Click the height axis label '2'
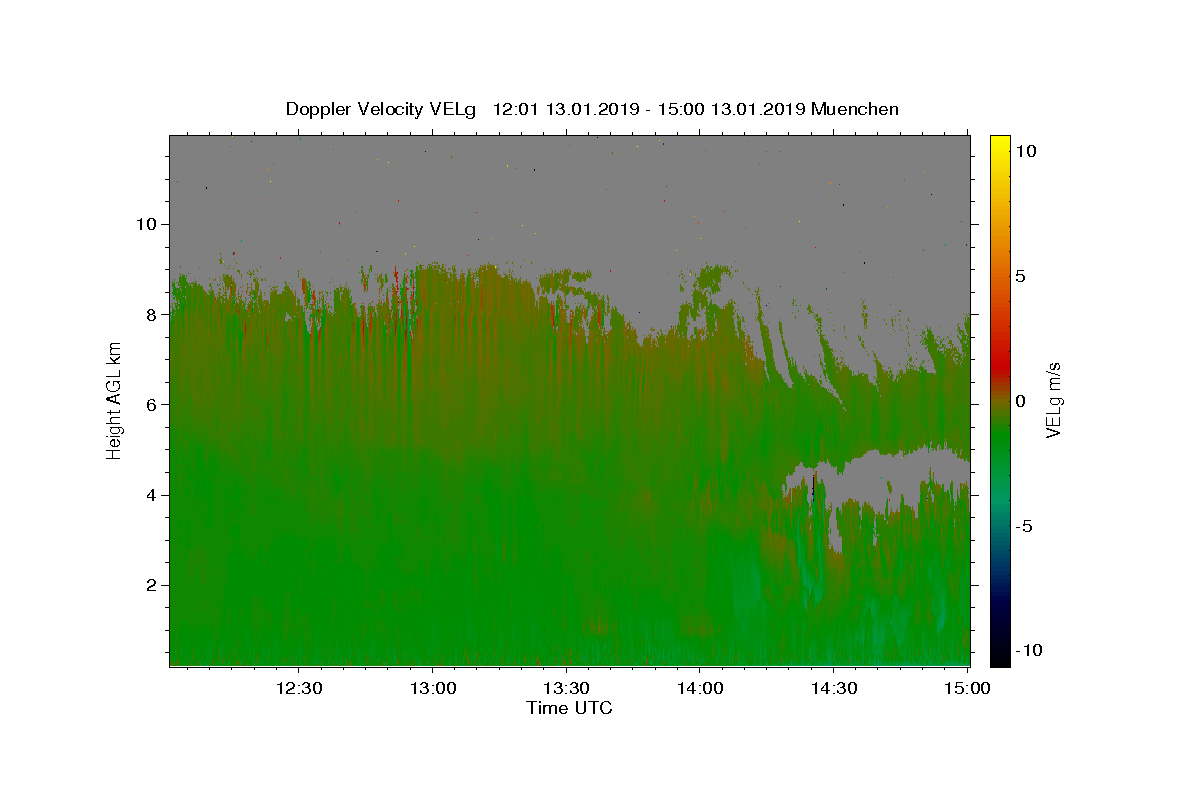The height and width of the screenshot is (800, 1200). pos(152,585)
